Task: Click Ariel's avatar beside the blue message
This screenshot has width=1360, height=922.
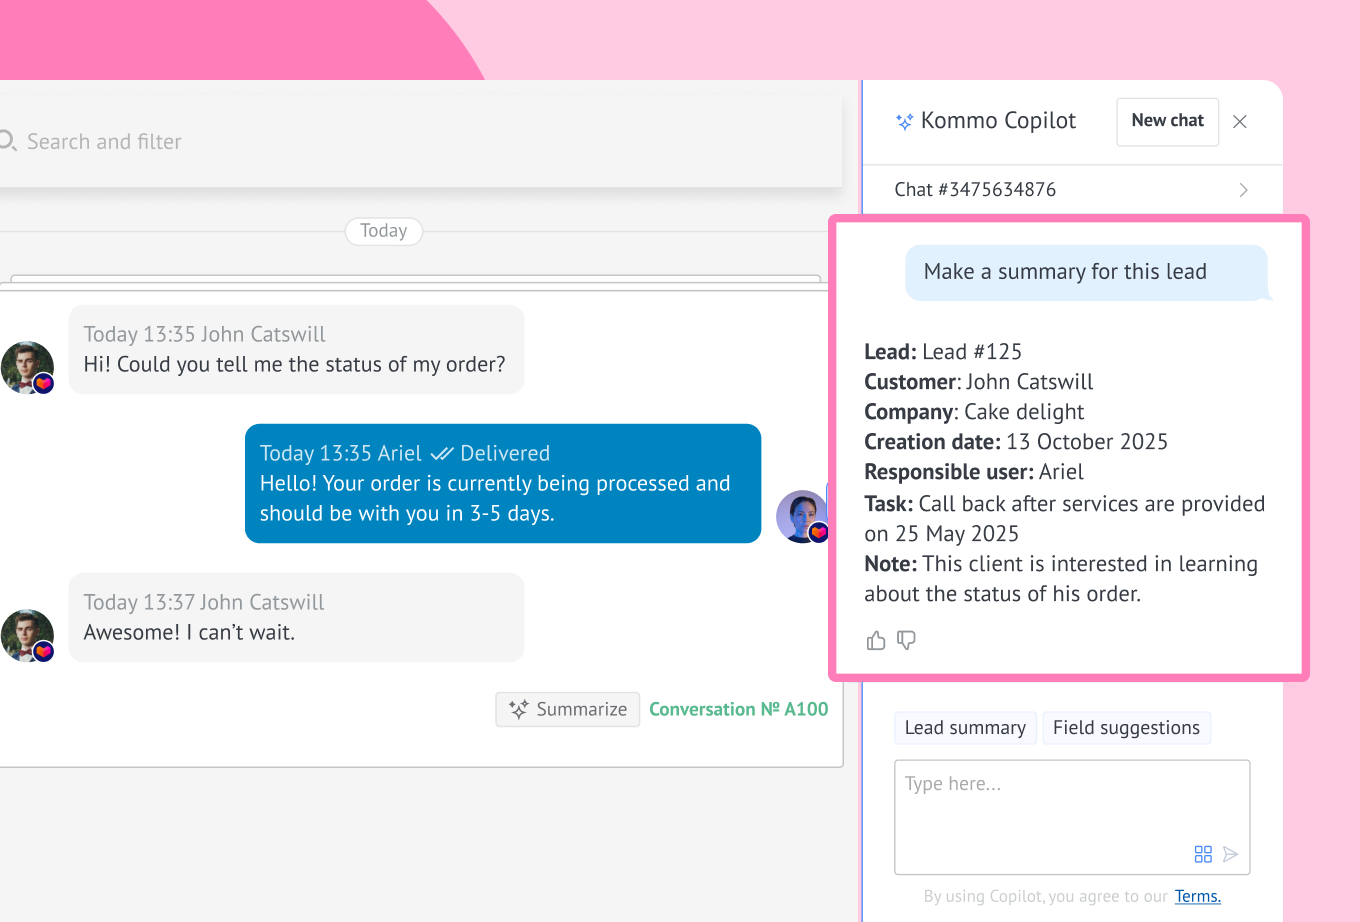Action: point(803,516)
